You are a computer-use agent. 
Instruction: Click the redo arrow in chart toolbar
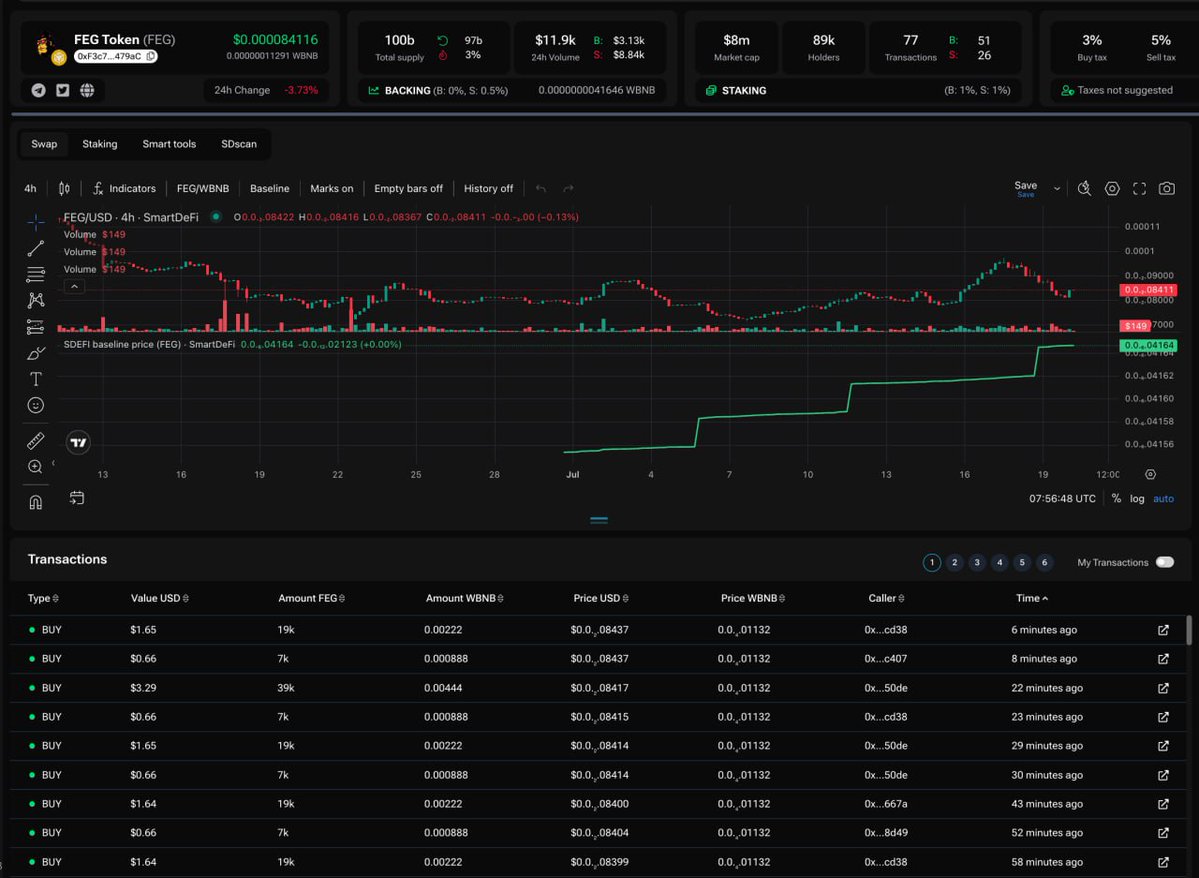(x=568, y=188)
